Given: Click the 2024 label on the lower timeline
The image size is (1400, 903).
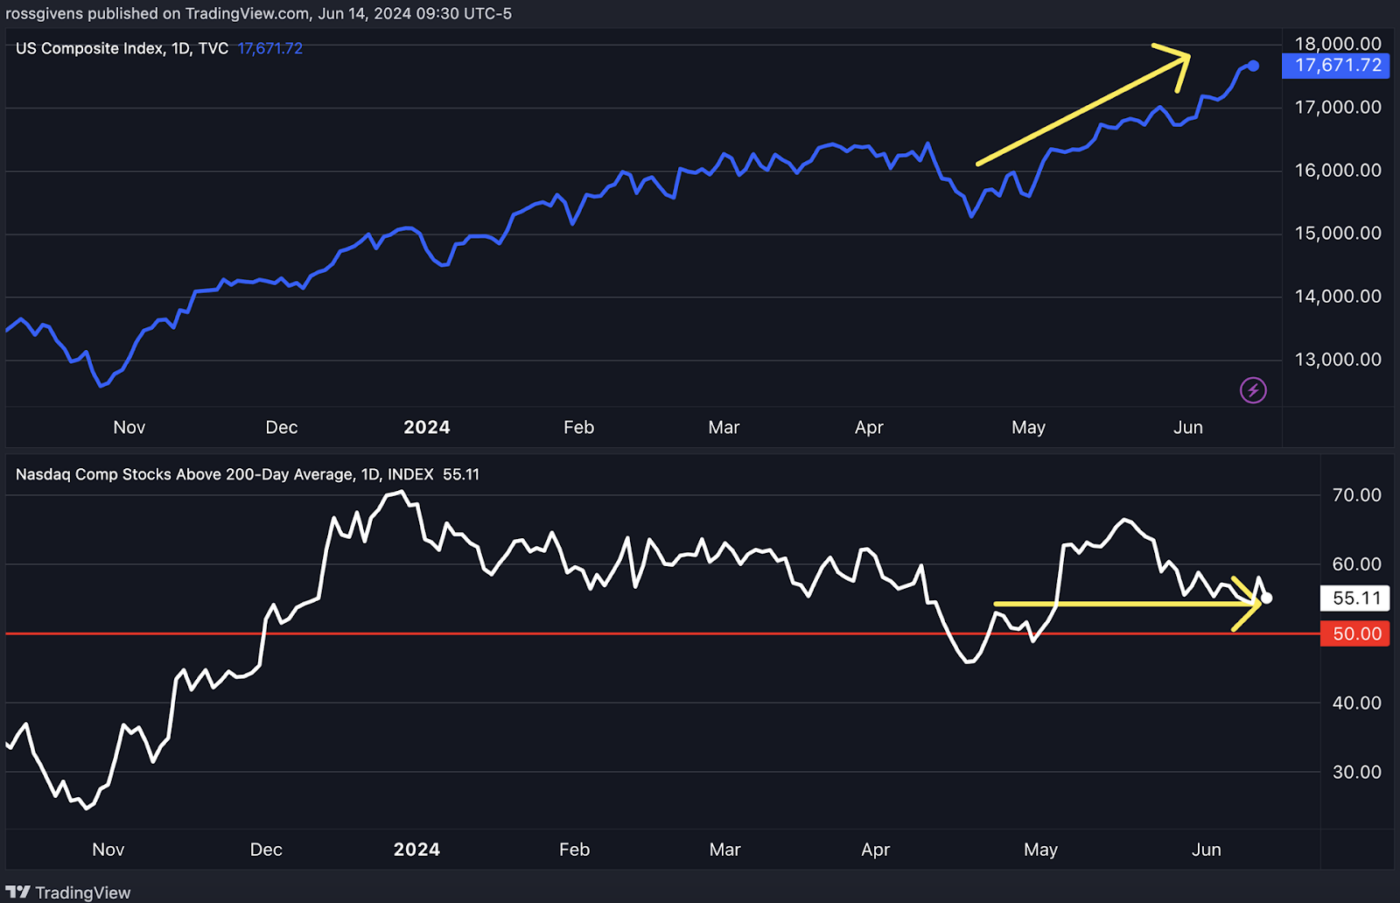Looking at the screenshot, I should pos(416,849).
